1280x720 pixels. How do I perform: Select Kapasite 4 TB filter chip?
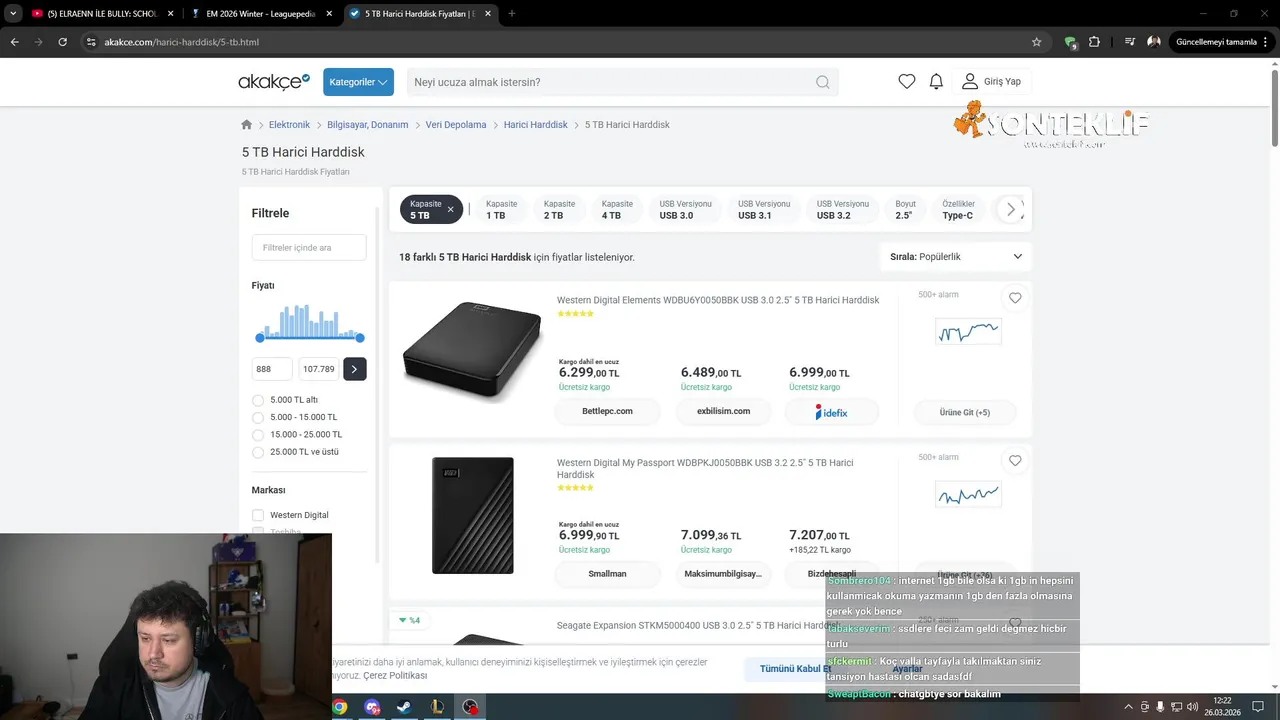(x=617, y=209)
